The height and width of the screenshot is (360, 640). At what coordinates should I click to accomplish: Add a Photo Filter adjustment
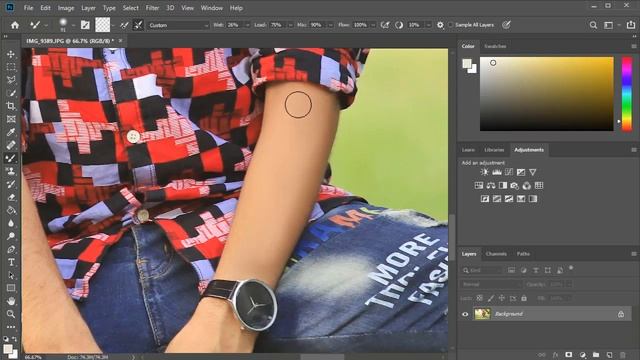point(515,186)
